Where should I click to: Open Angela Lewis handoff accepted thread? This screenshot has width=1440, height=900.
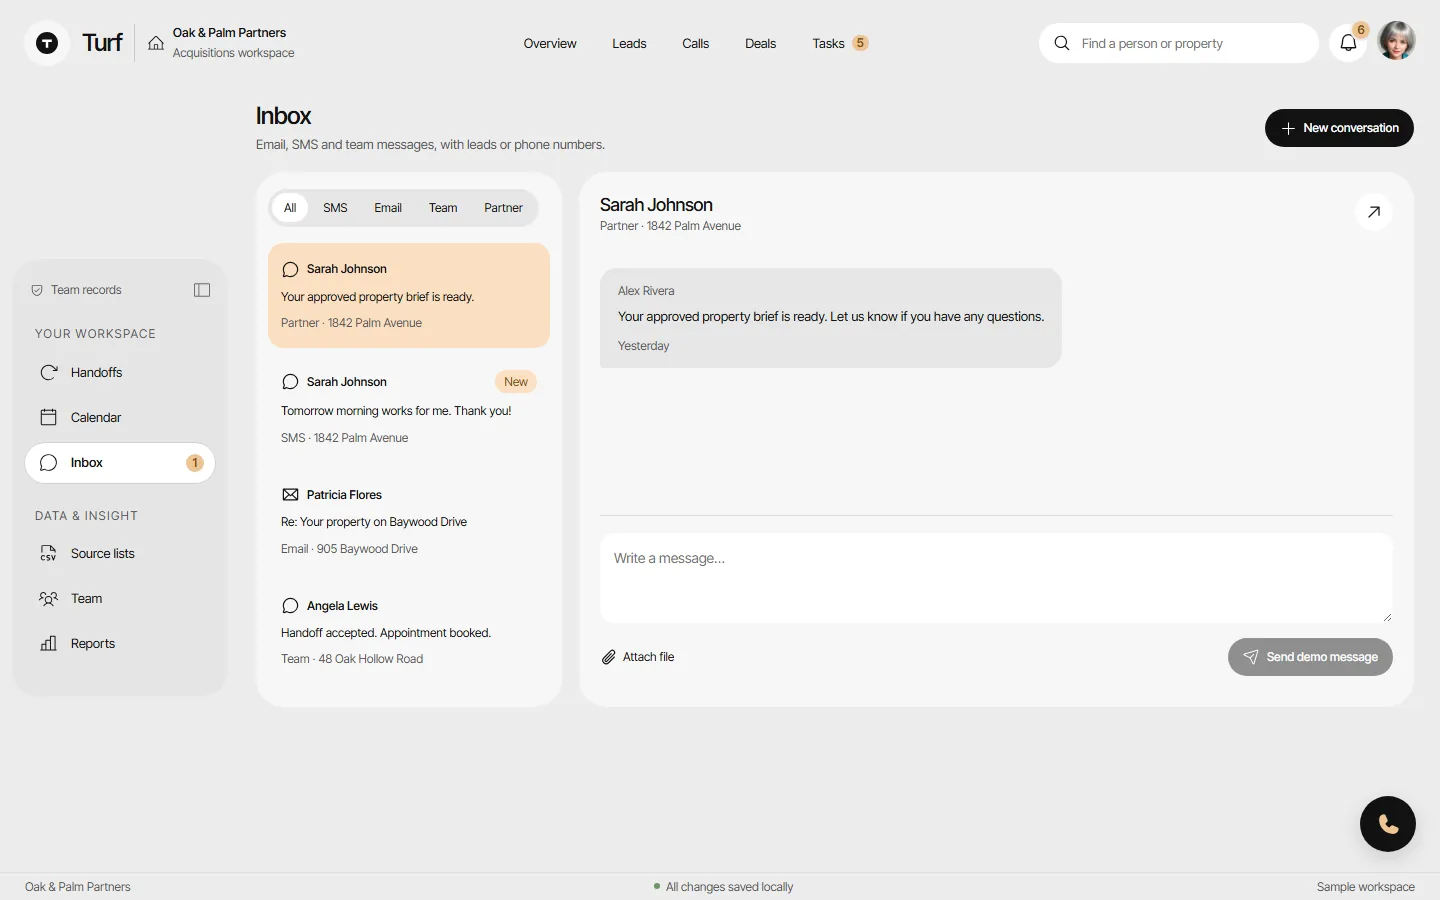point(409,632)
